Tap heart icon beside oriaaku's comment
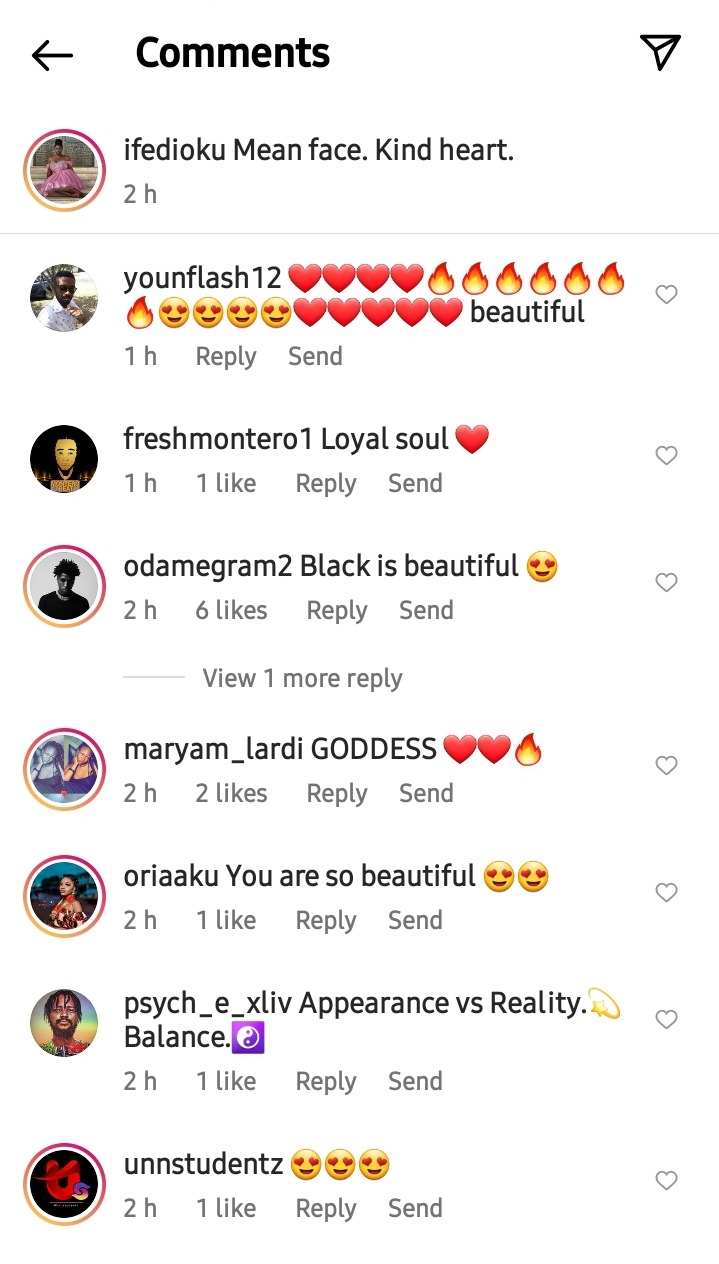719x1264 pixels. pyautogui.click(x=666, y=892)
